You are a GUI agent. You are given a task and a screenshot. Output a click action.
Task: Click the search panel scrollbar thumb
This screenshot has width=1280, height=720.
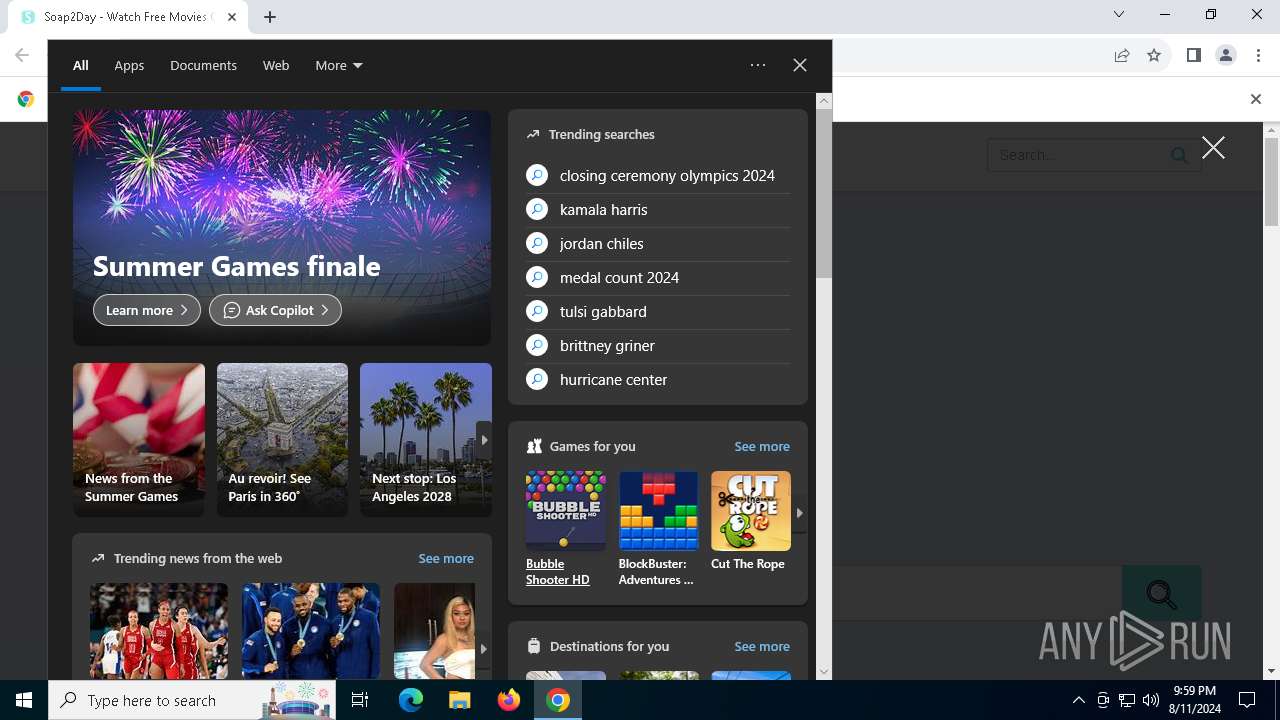[824, 193]
